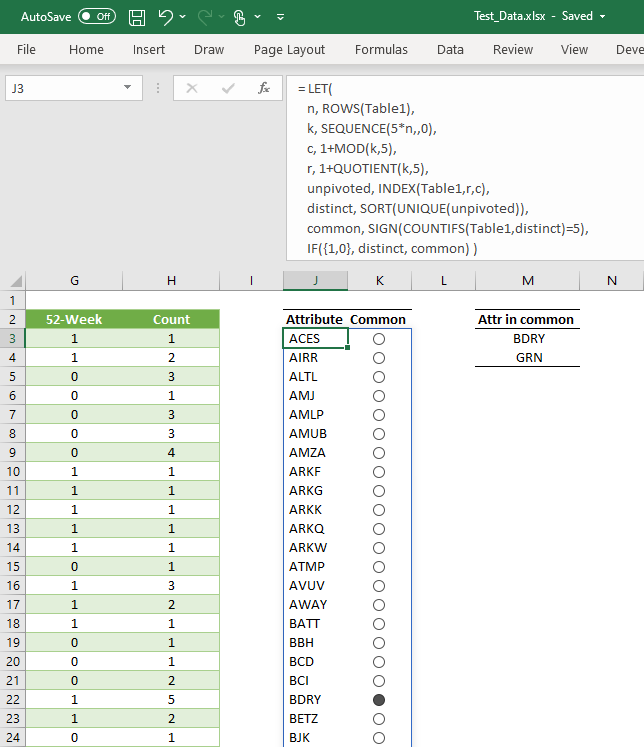Select column J header
The width and height of the screenshot is (644, 747).
[x=315, y=281]
